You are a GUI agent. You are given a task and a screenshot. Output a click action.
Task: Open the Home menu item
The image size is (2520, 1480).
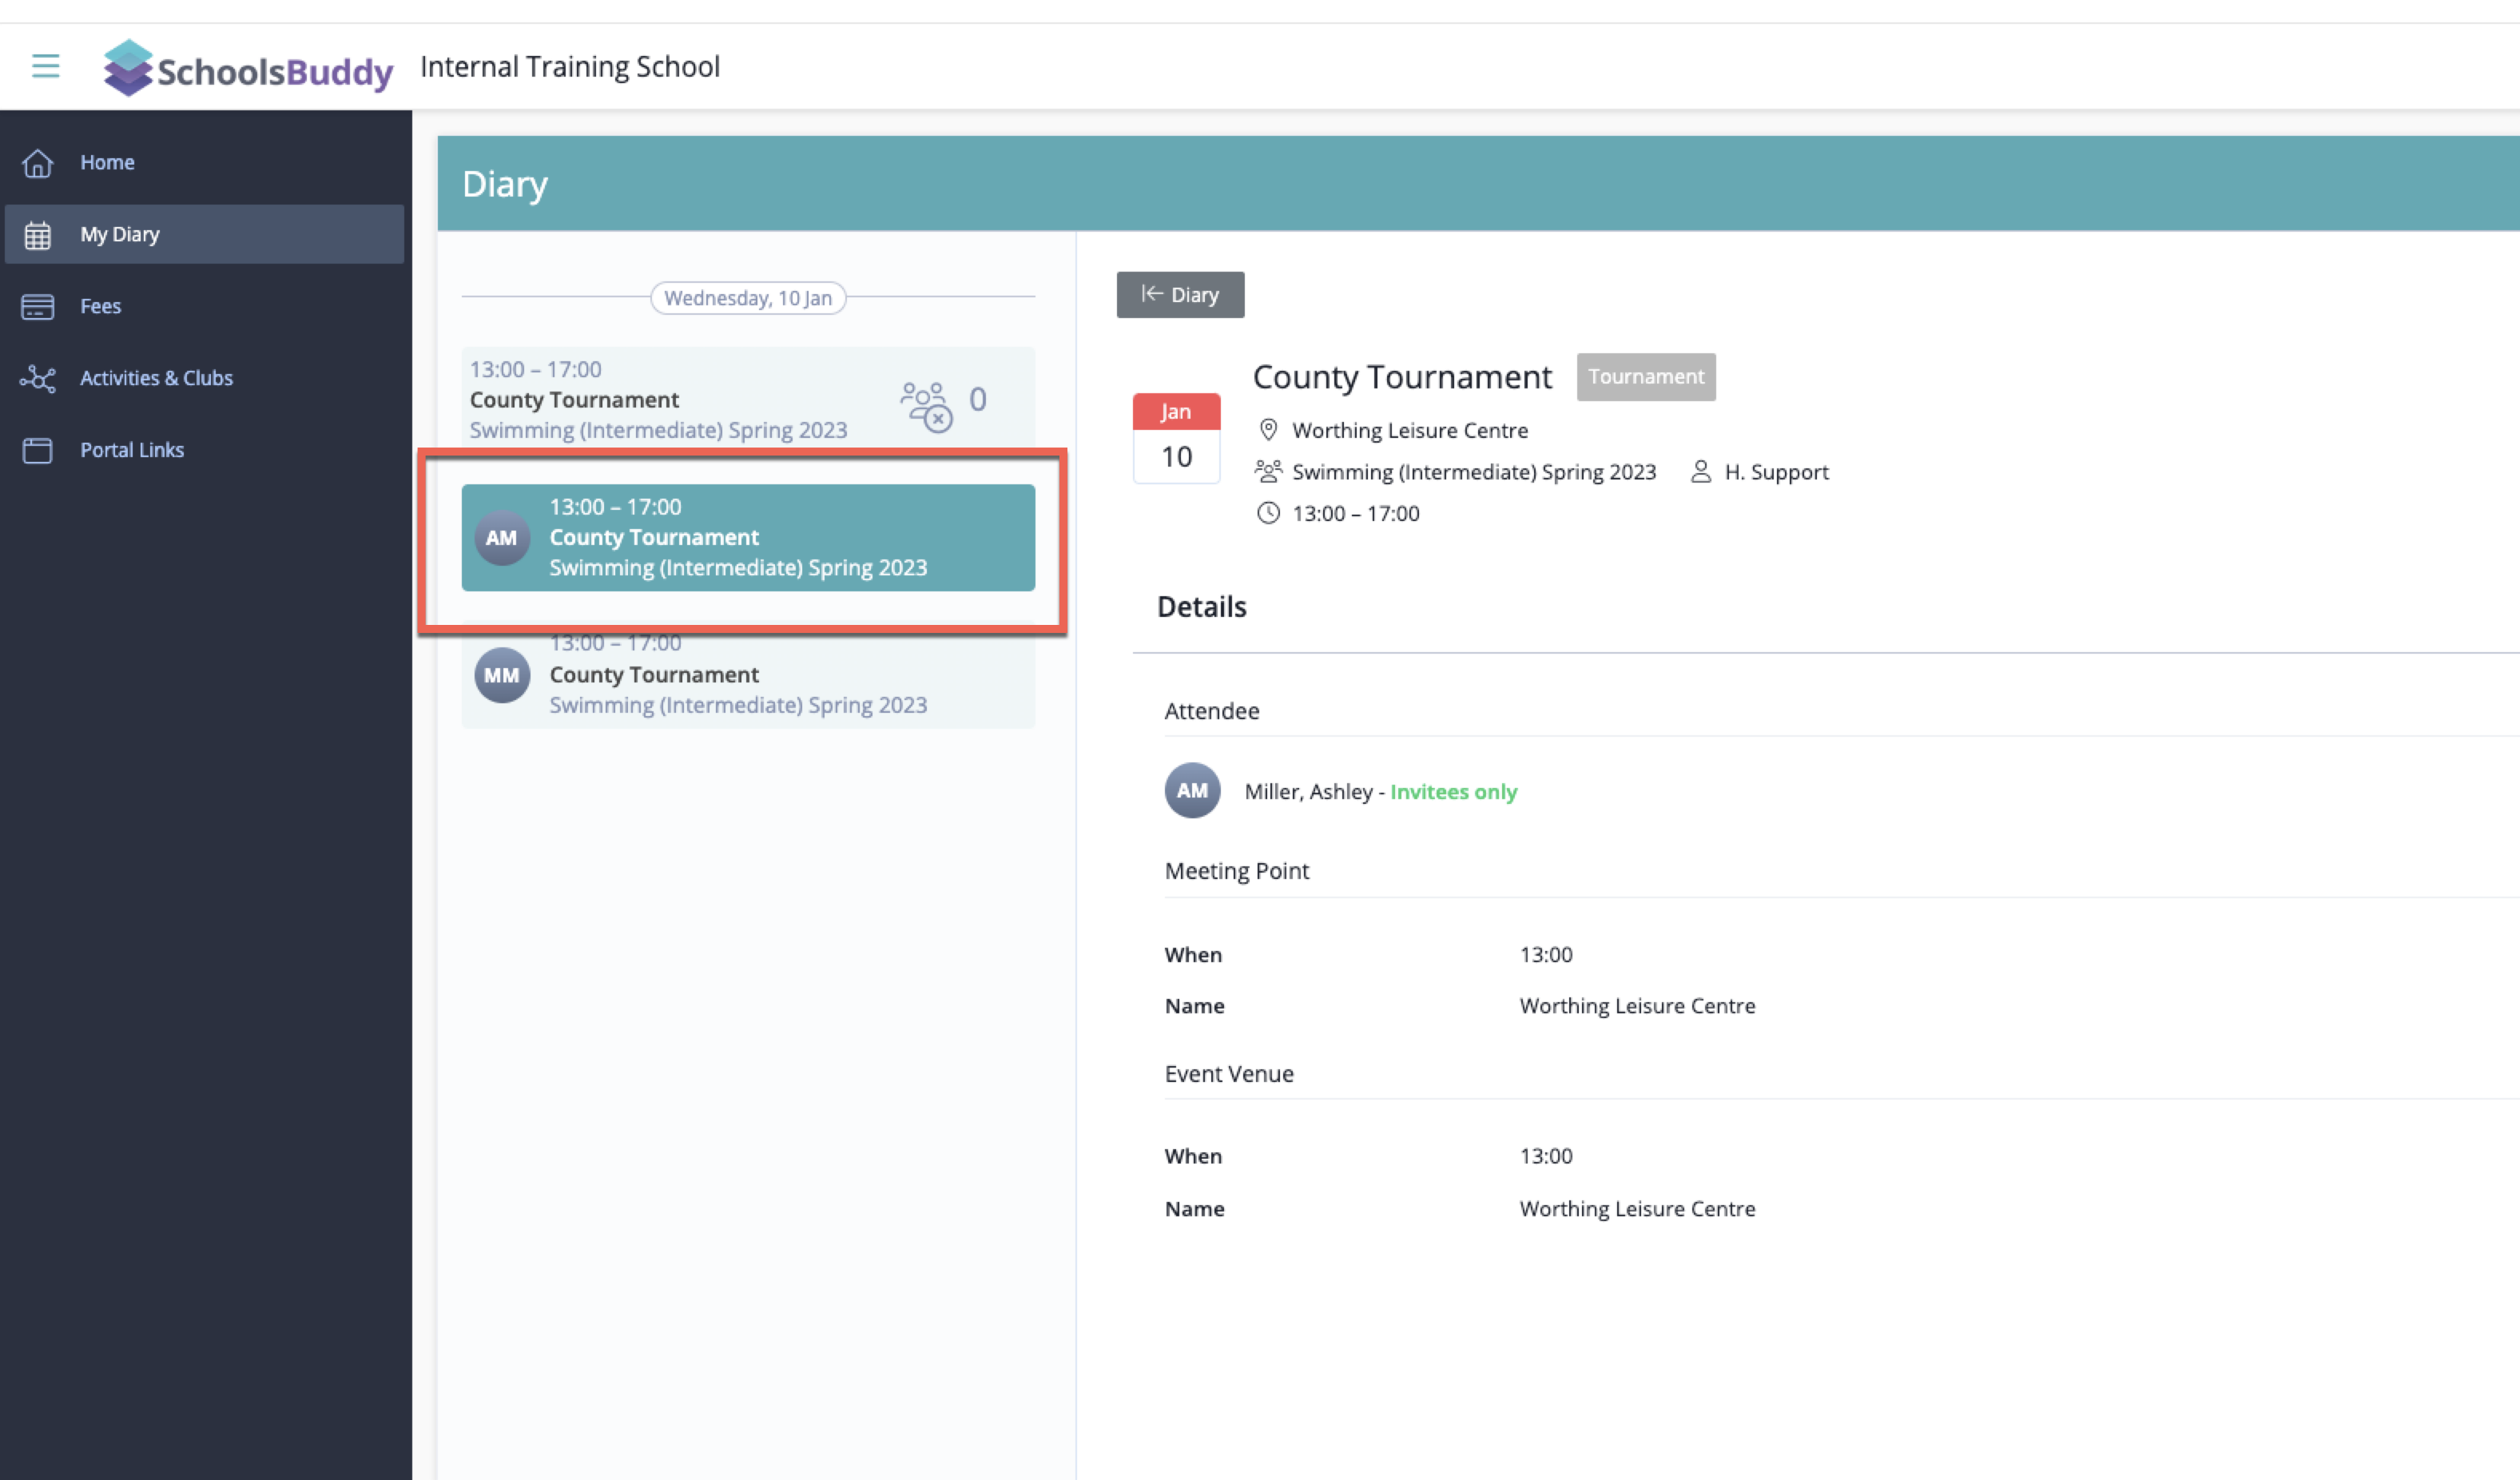pos(107,162)
